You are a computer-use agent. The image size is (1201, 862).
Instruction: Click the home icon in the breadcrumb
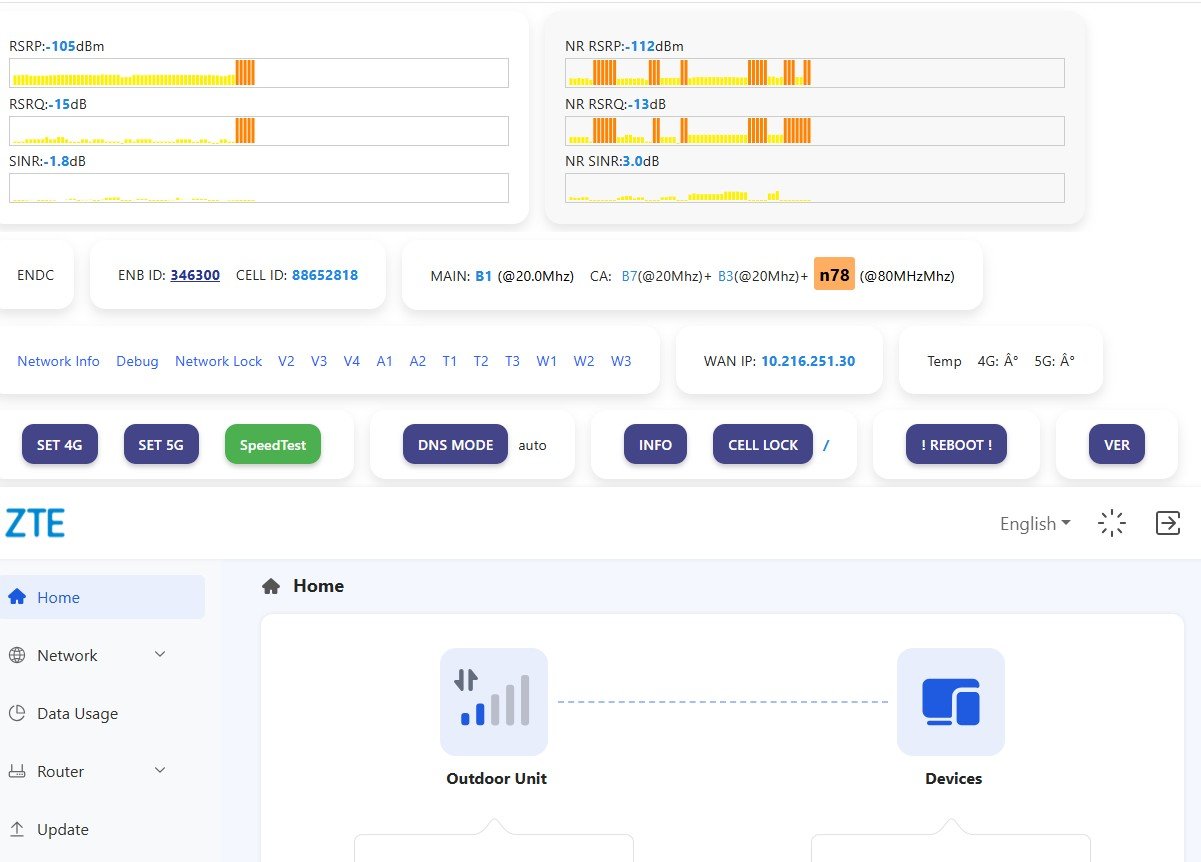[271, 587]
